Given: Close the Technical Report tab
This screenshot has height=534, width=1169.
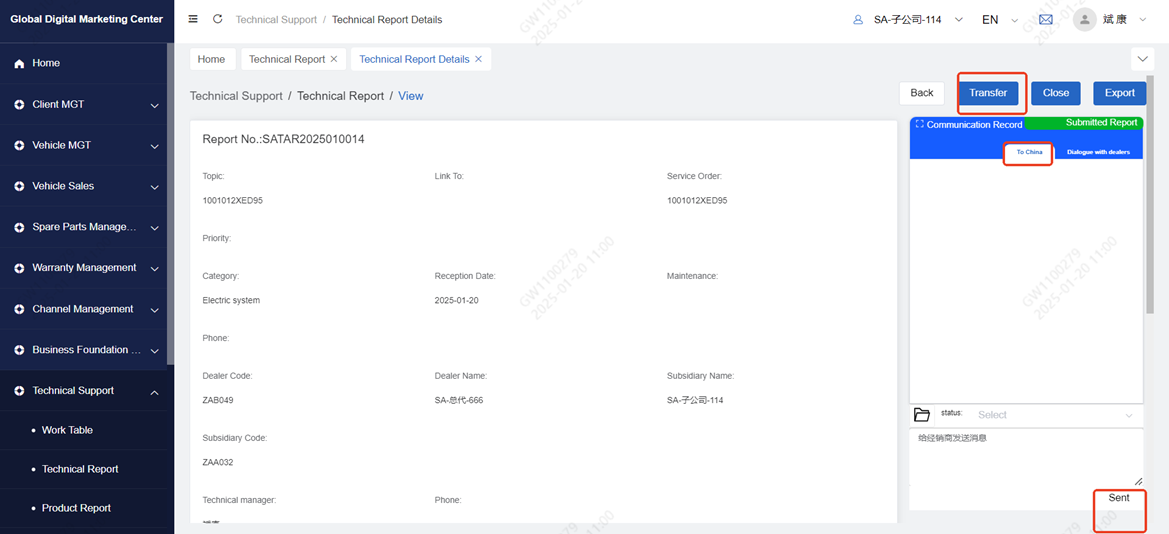Looking at the screenshot, I should click(334, 59).
